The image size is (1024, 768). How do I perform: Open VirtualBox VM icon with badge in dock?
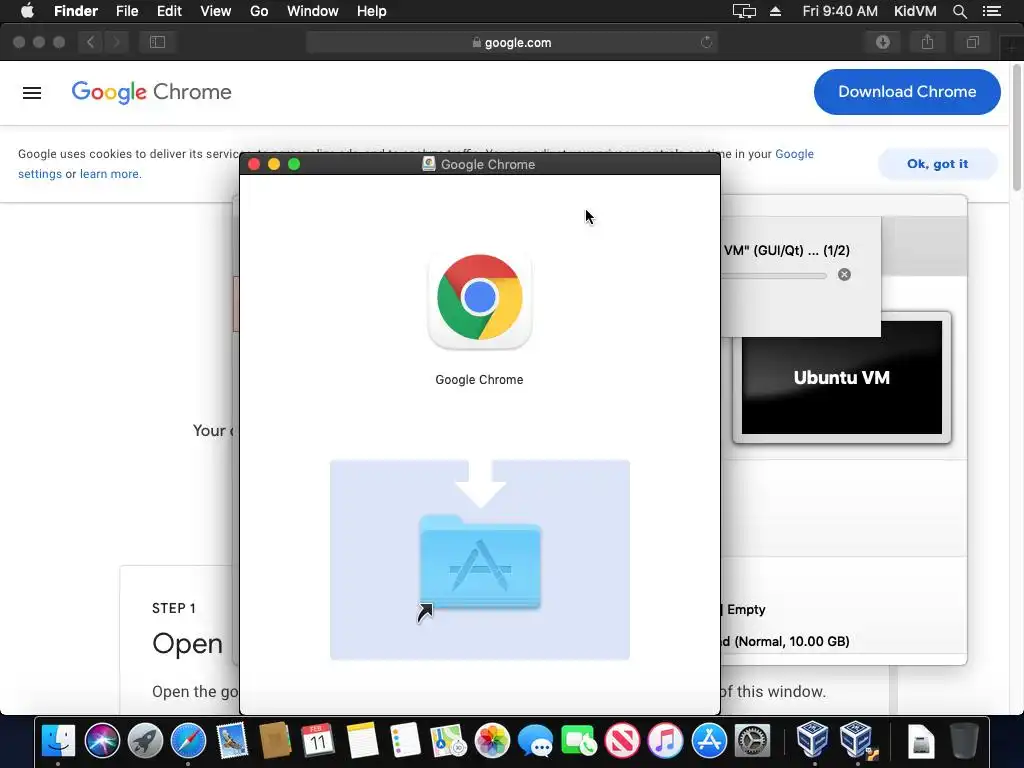tap(857, 739)
